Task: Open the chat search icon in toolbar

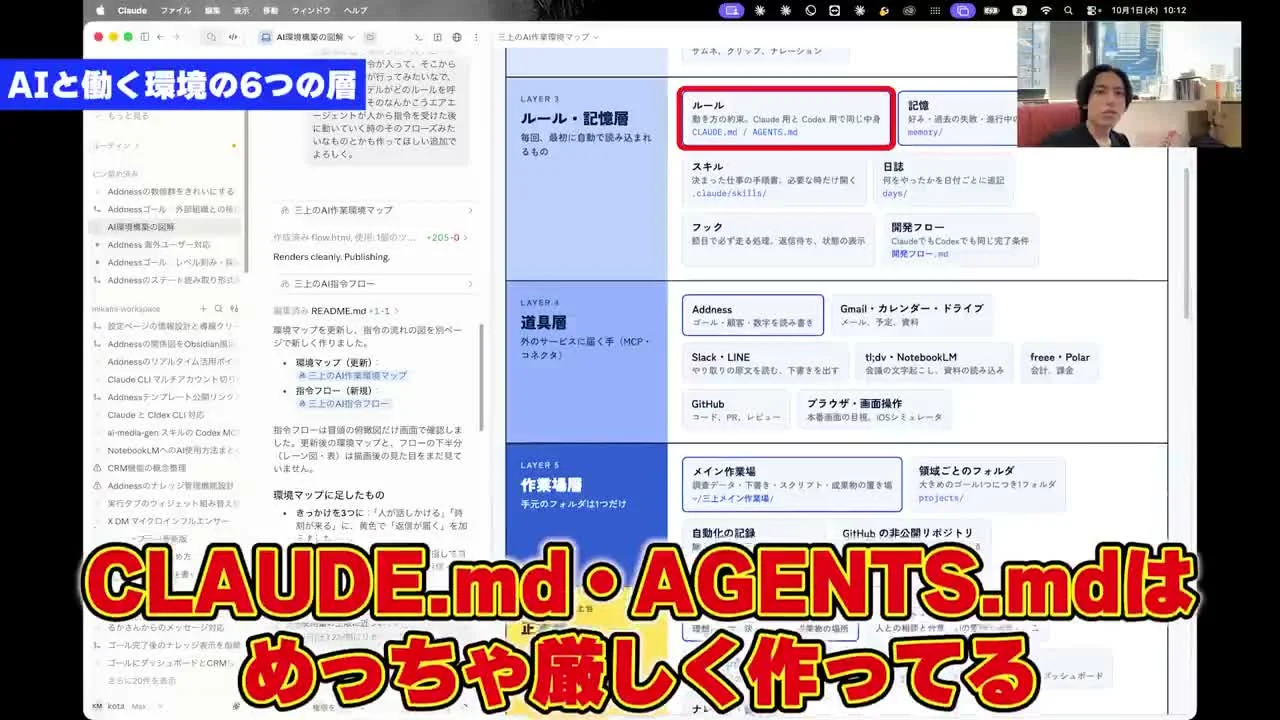Action: coord(211,37)
